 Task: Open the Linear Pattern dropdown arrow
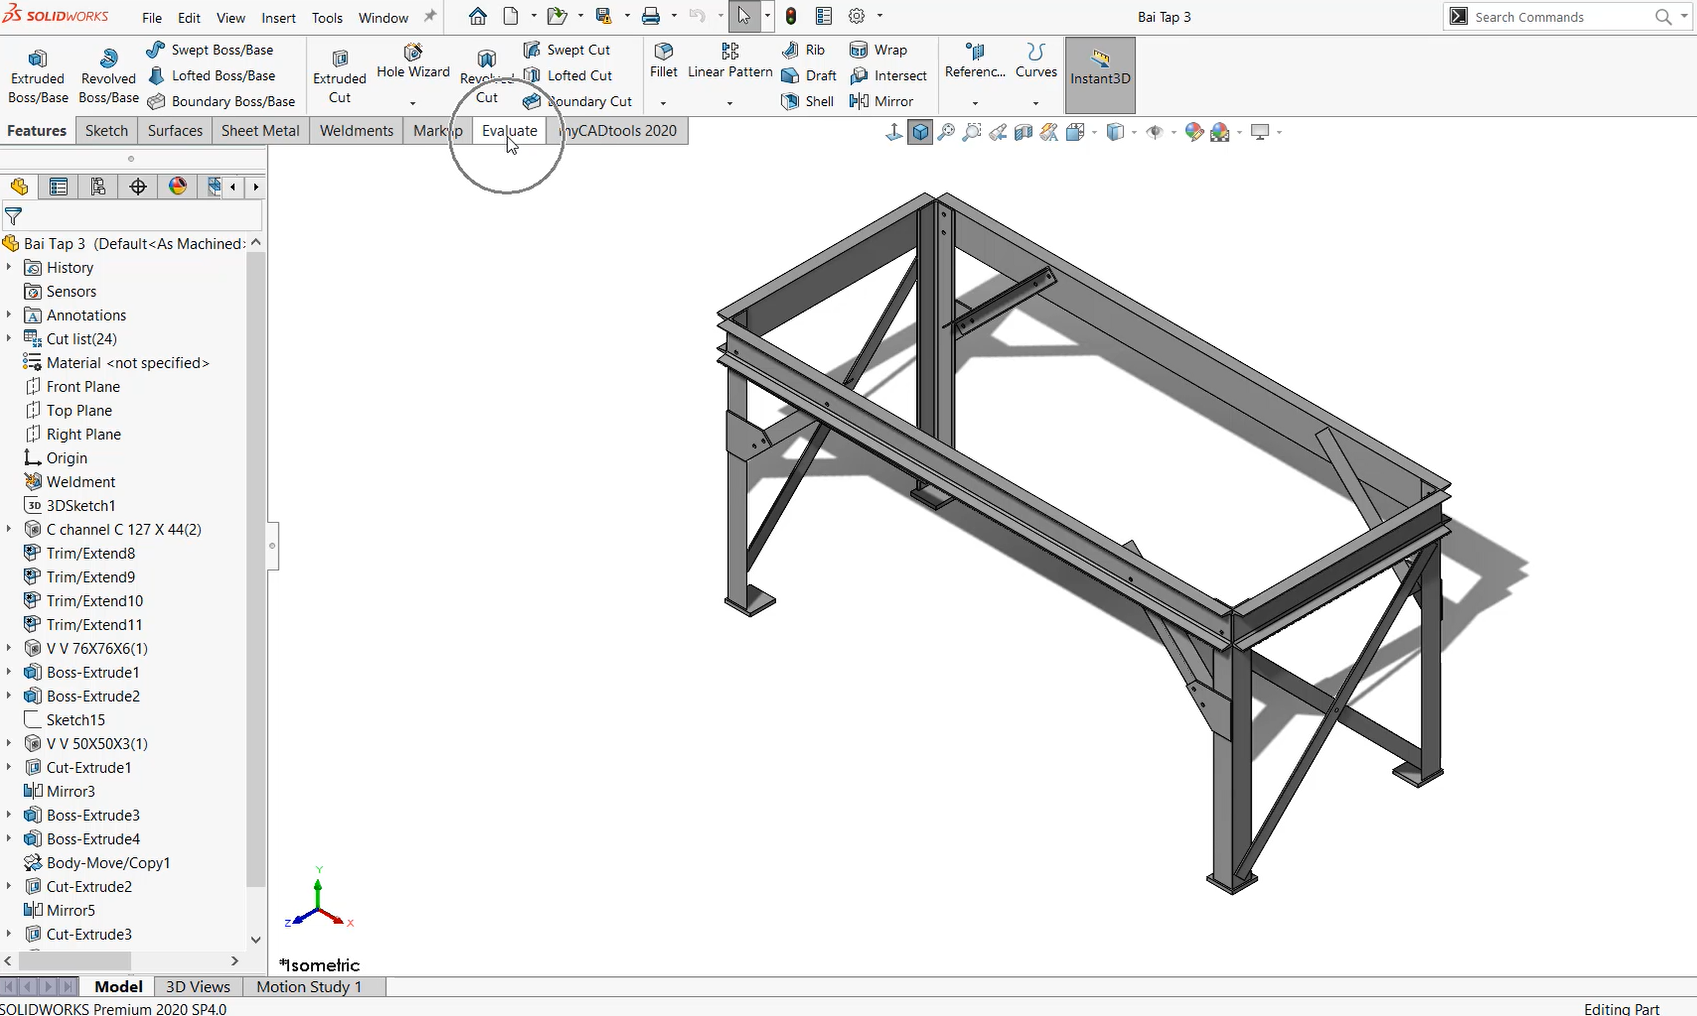click(730, 103)
